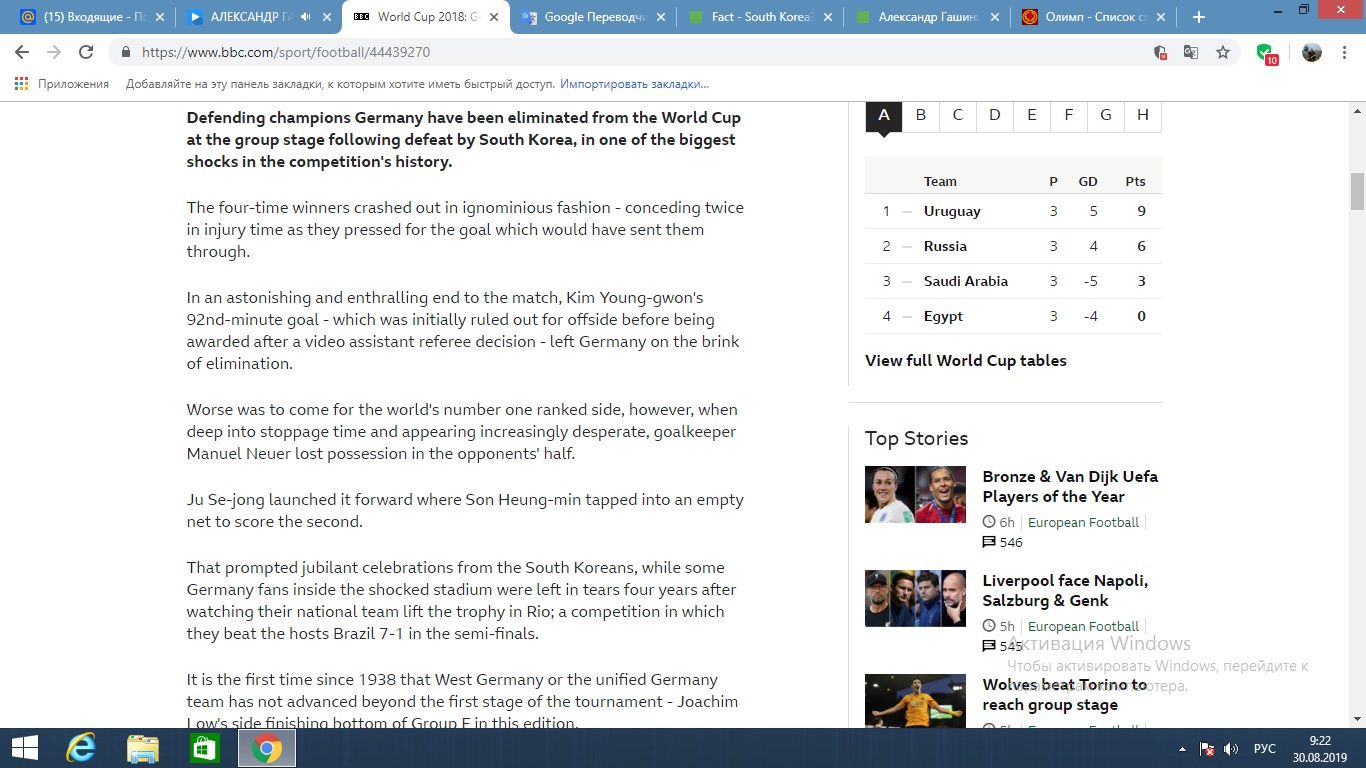Click the Pts column header
This screenshot has width=1366, height=768.
point(1135,181)
